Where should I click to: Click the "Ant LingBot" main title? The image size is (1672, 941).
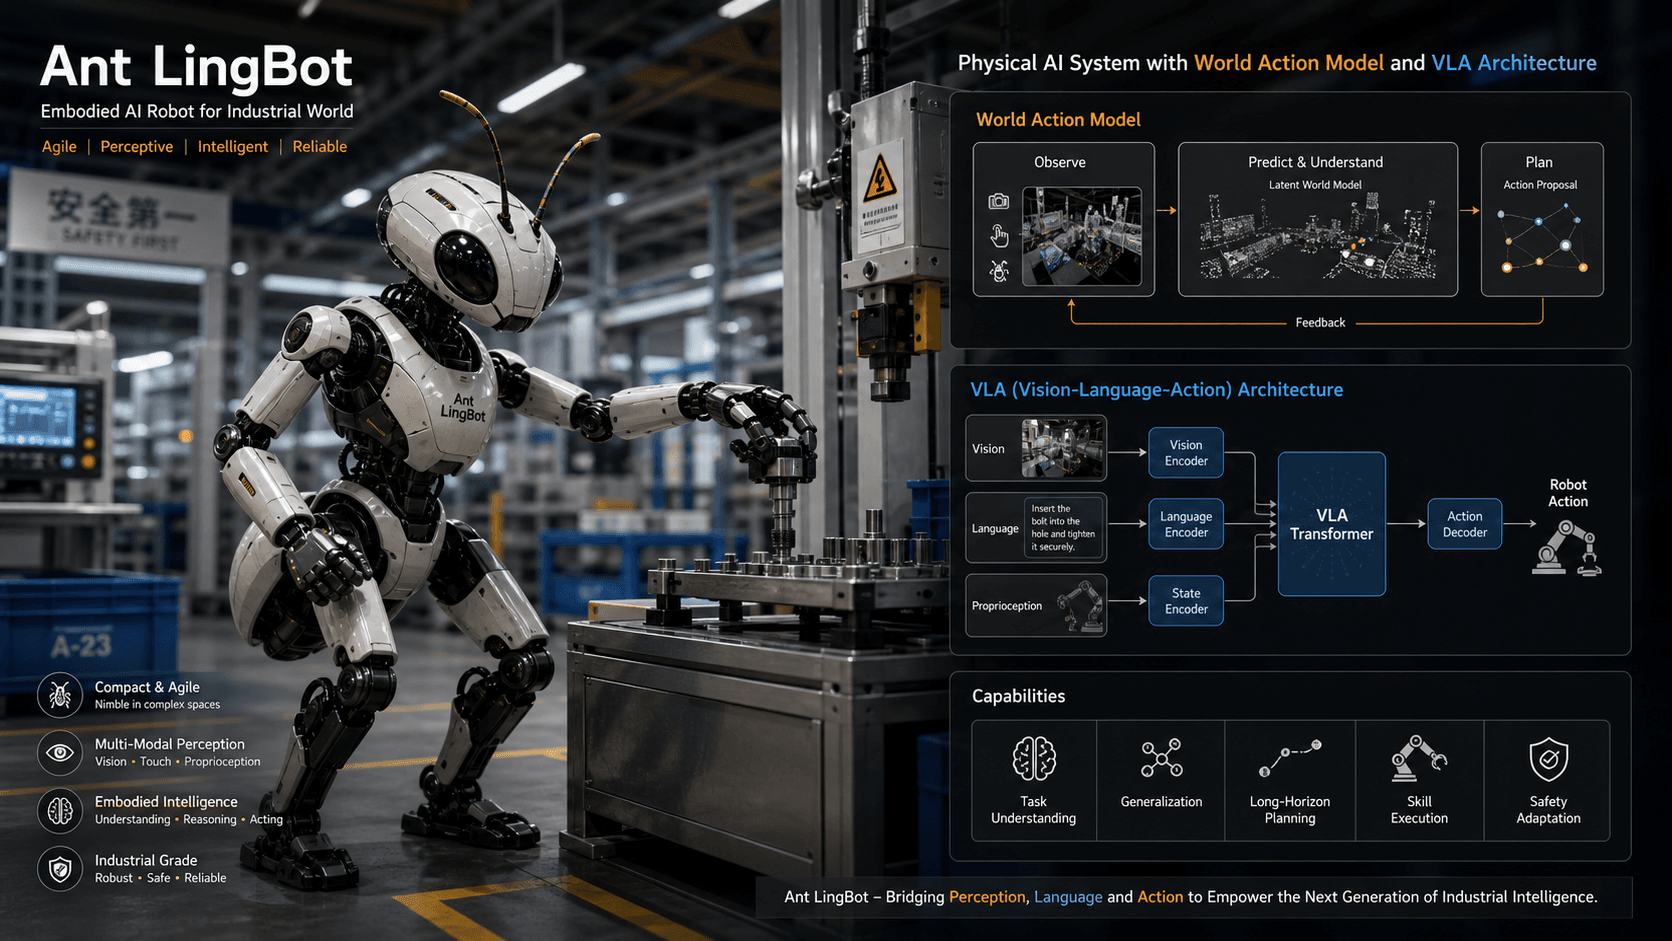[196, 67]
